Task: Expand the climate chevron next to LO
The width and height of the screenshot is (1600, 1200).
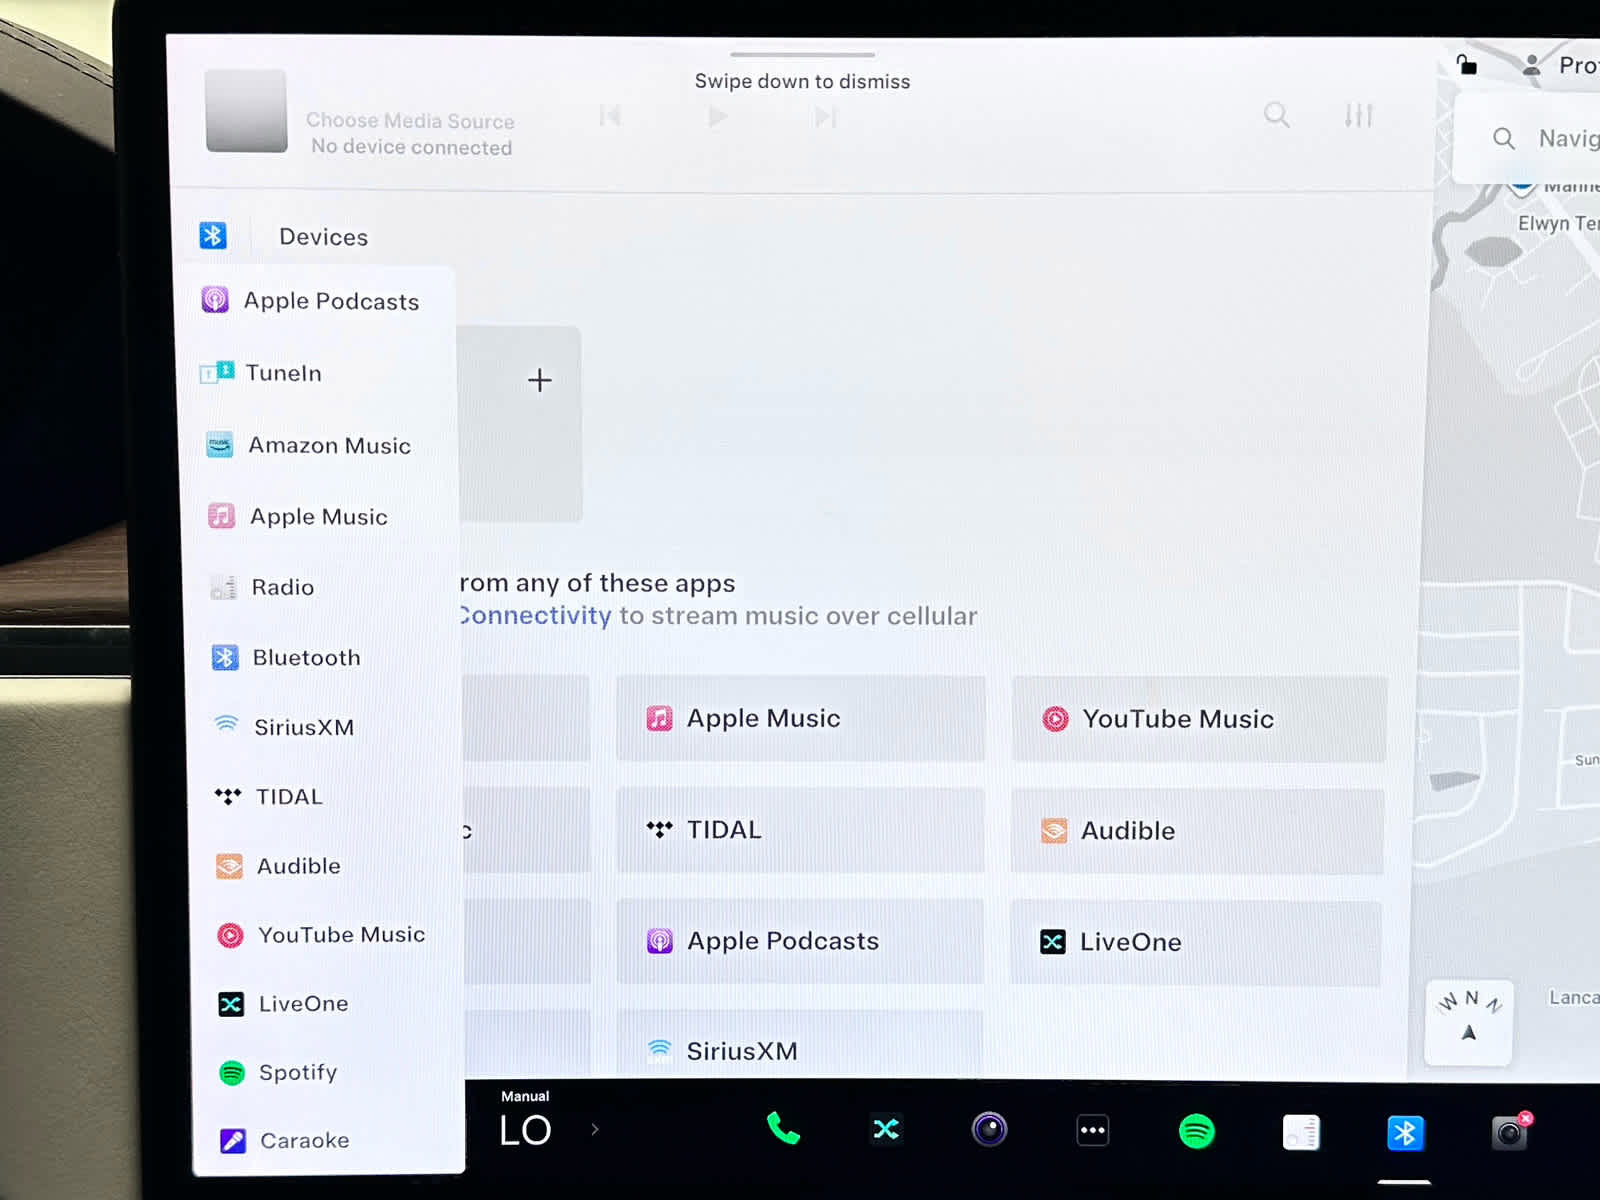Action: pos(595,1129)
